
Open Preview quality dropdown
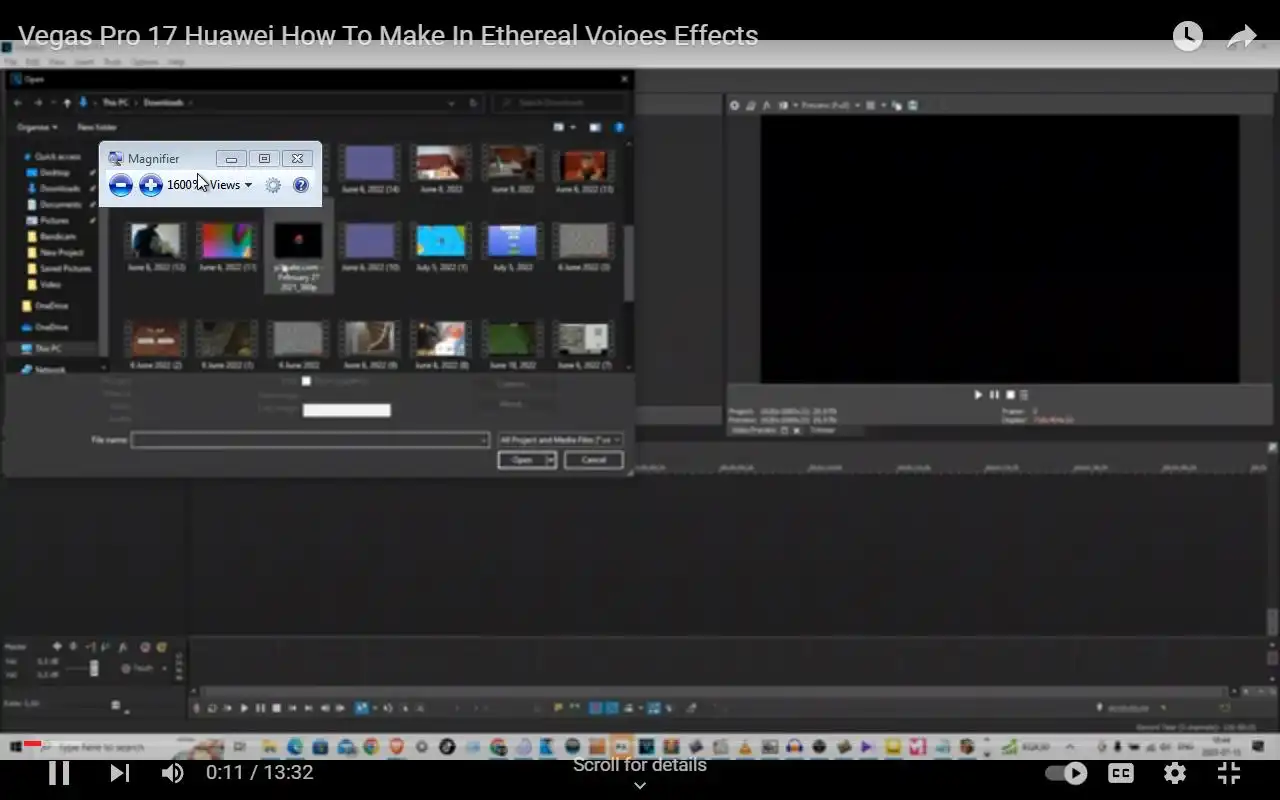pyautogui.click(x=829, y=105)
